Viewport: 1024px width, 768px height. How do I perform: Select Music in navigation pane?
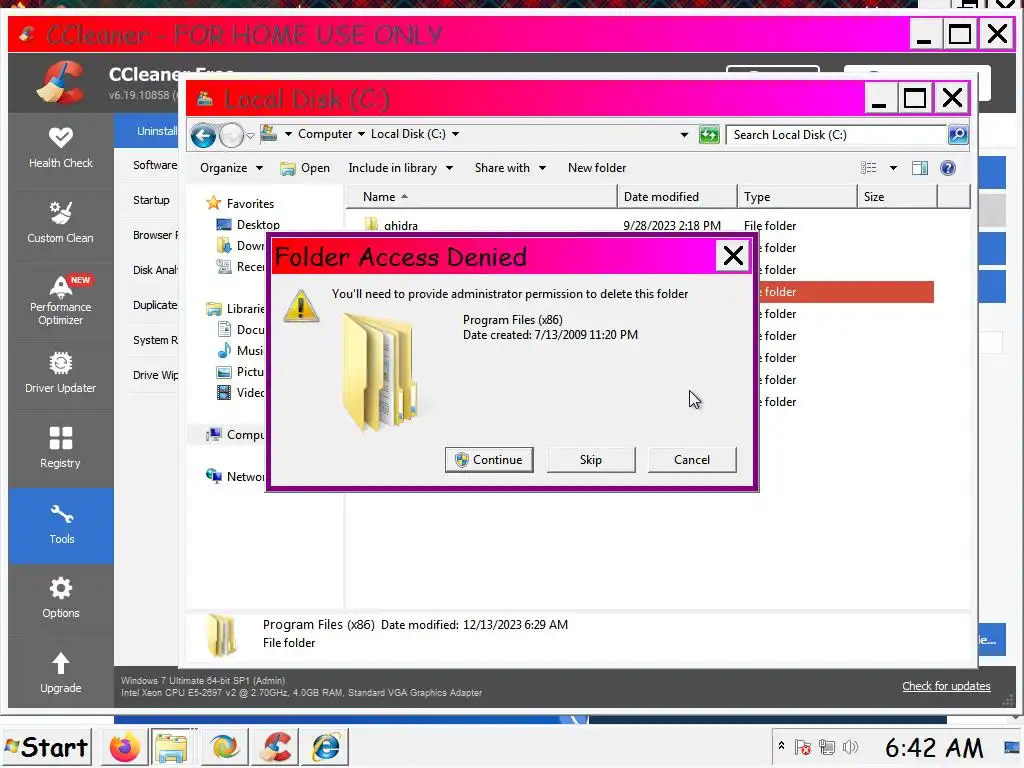[x=240, y=351]
